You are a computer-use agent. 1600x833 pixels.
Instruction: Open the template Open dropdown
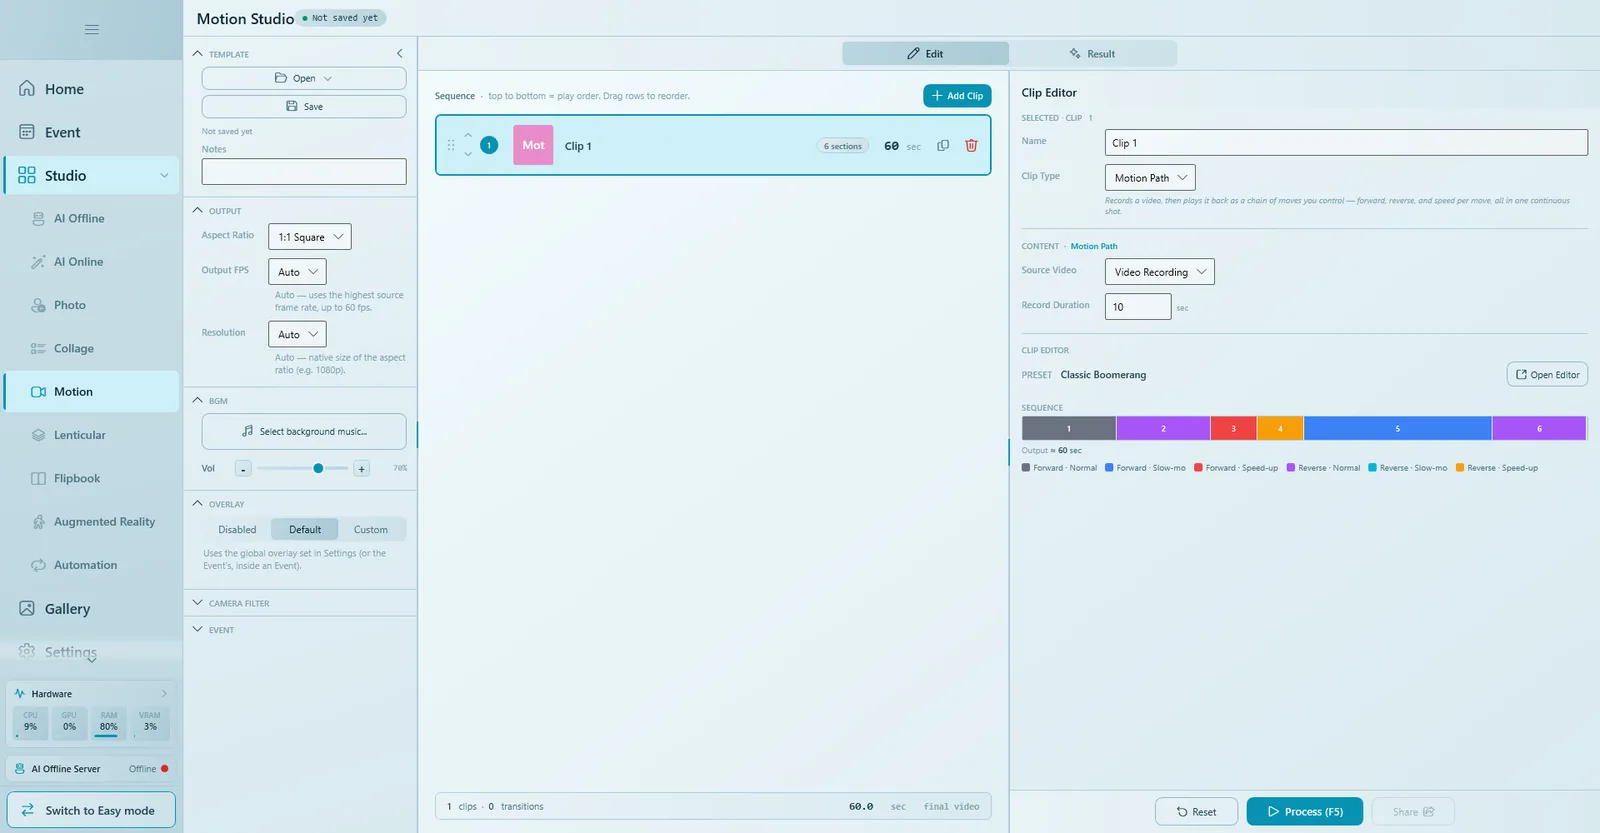point(304,78)
